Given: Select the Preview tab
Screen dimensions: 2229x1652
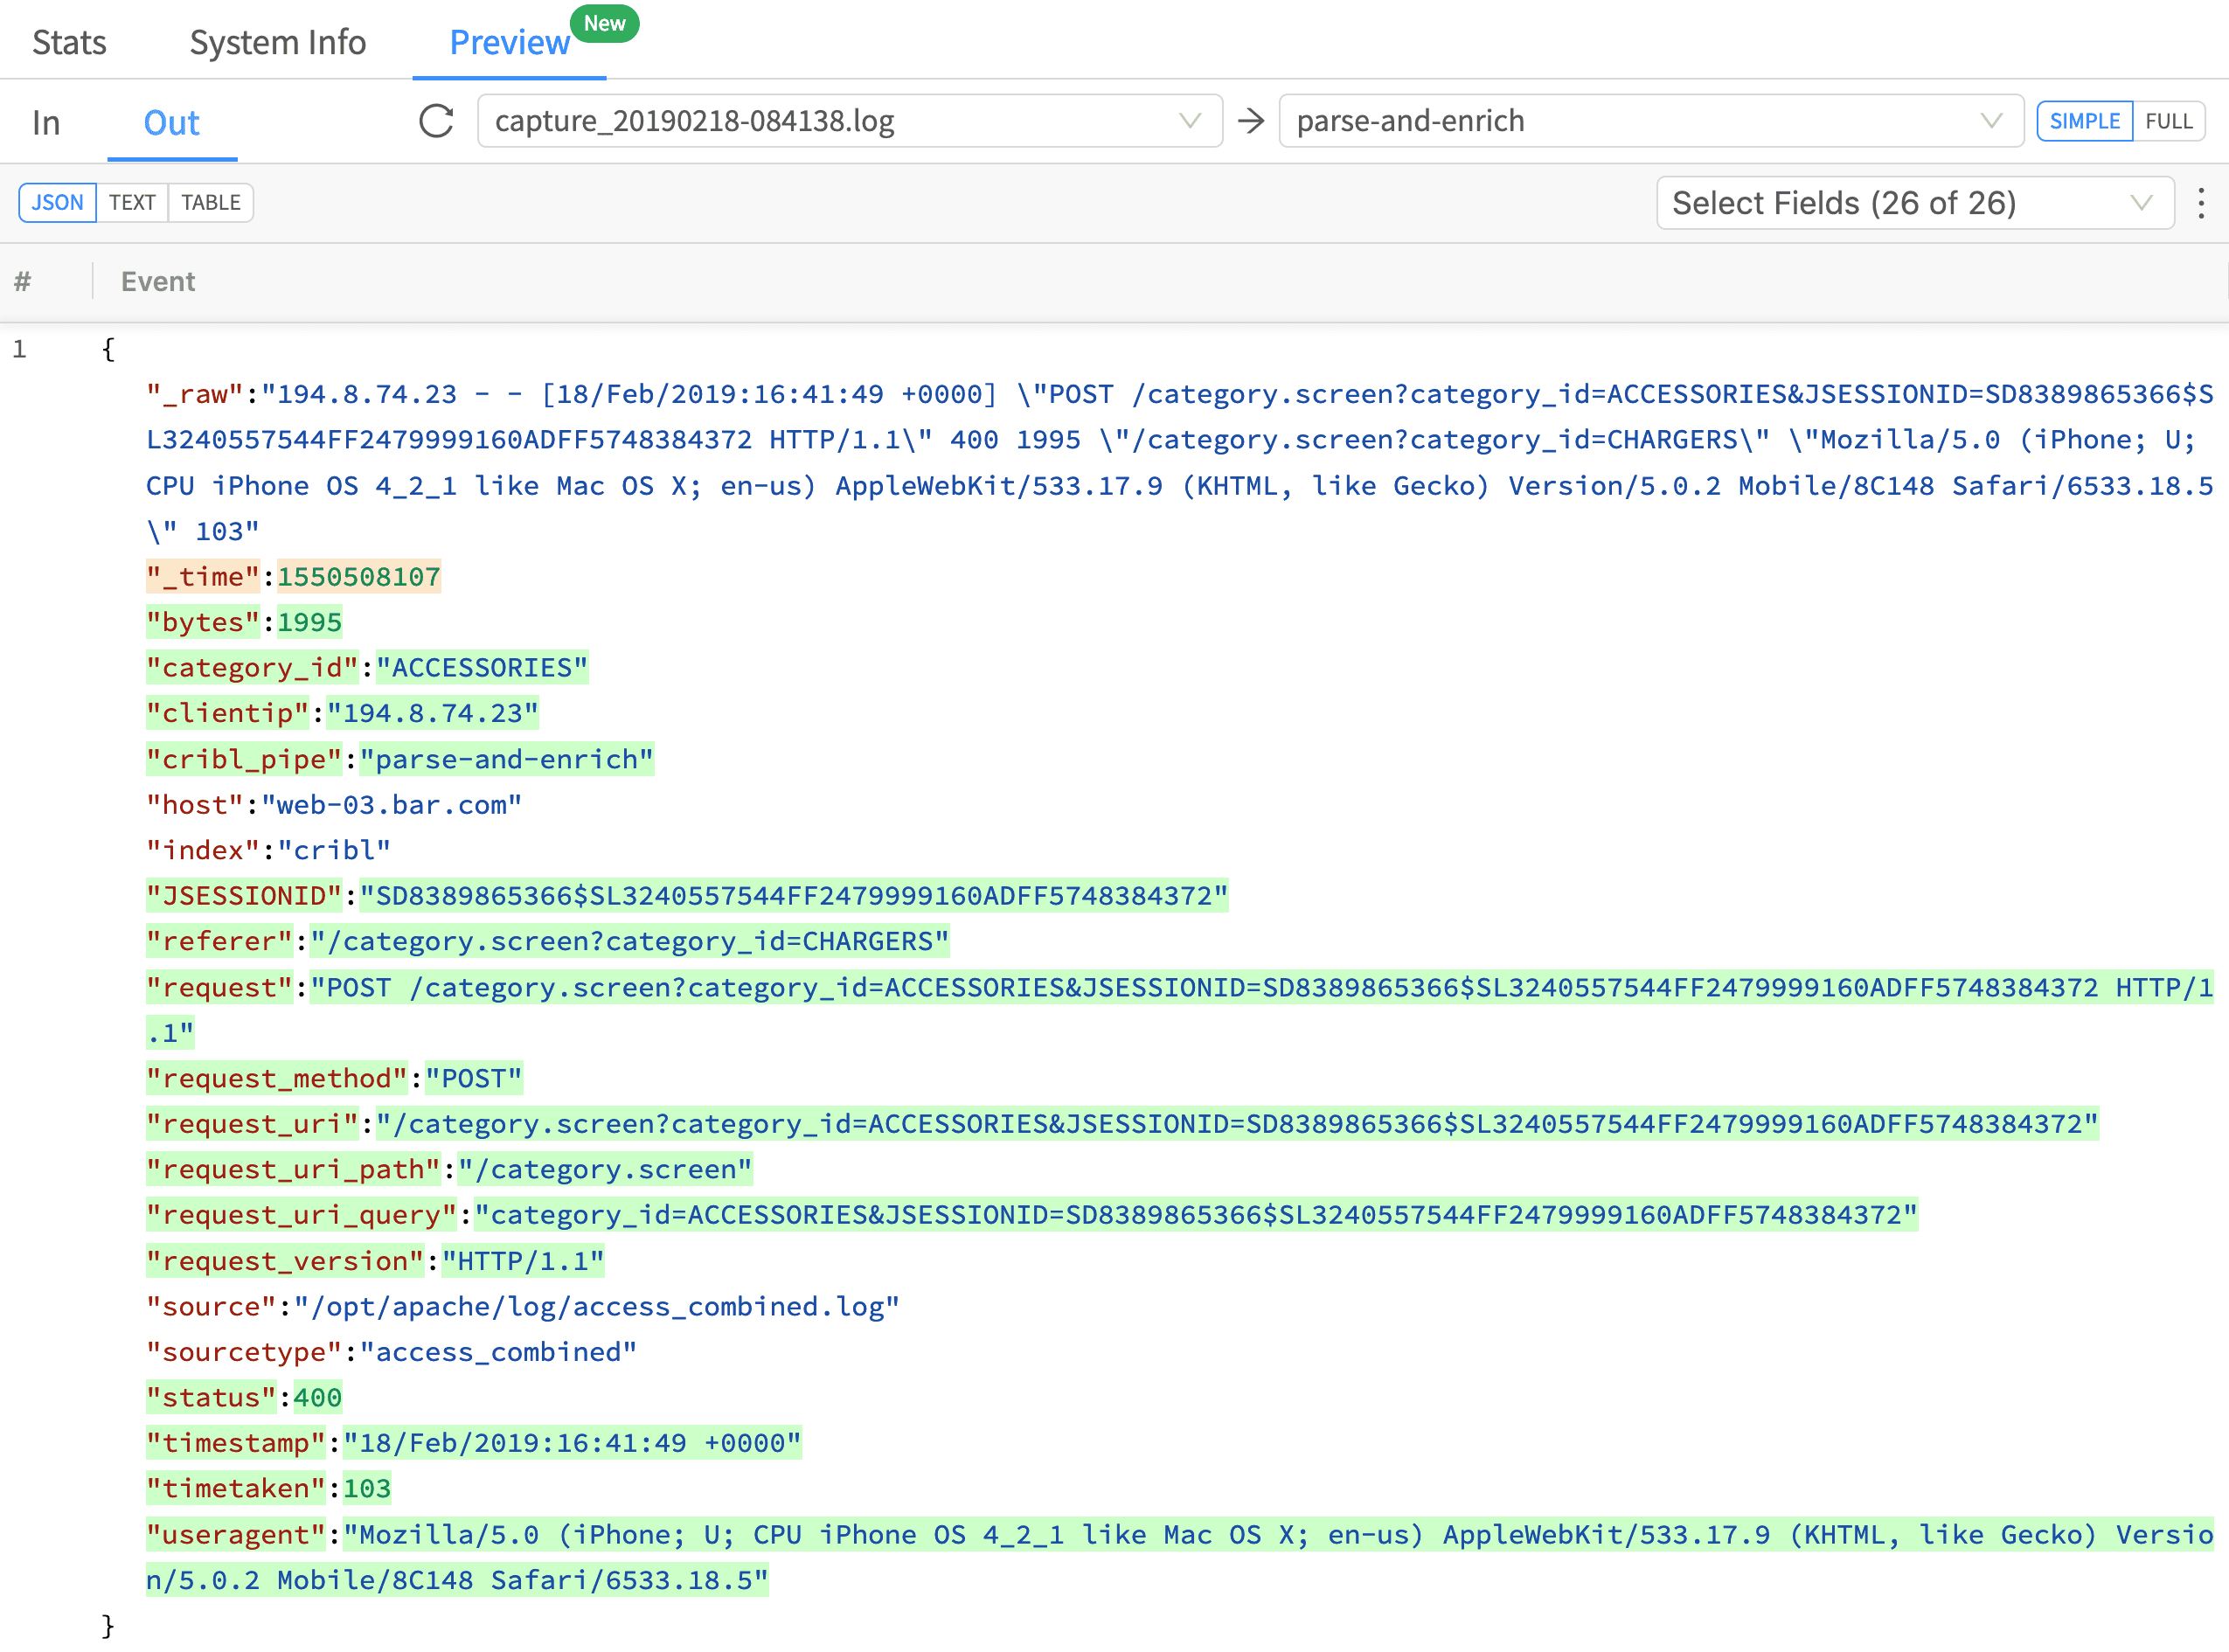Looking at the screenshot, I should (509, 42).
